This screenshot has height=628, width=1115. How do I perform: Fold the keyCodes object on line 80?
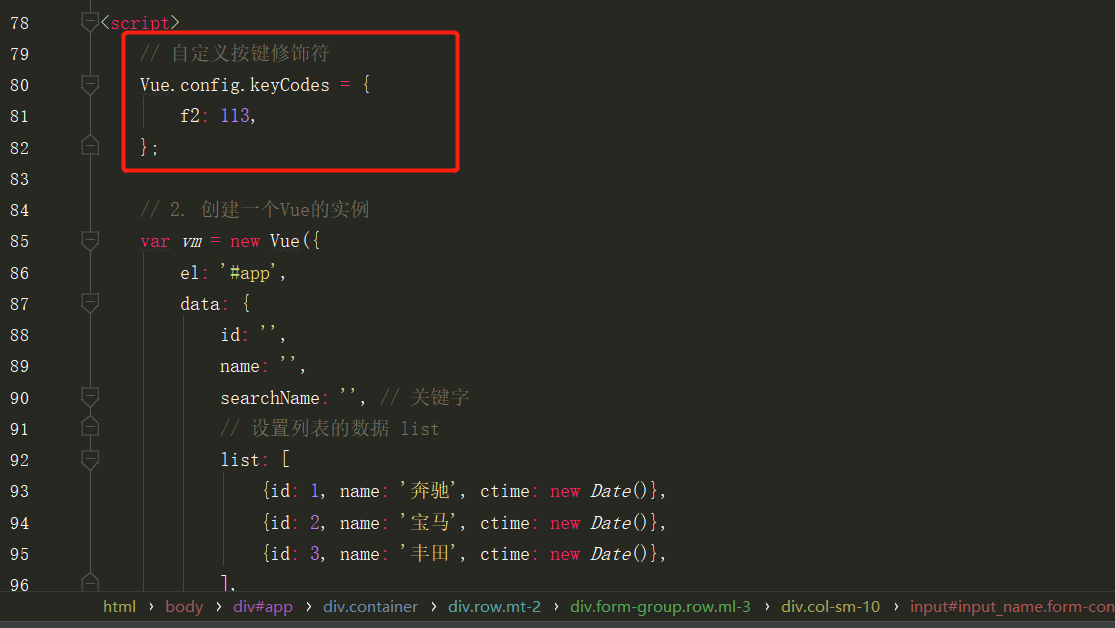click(89, 85)
